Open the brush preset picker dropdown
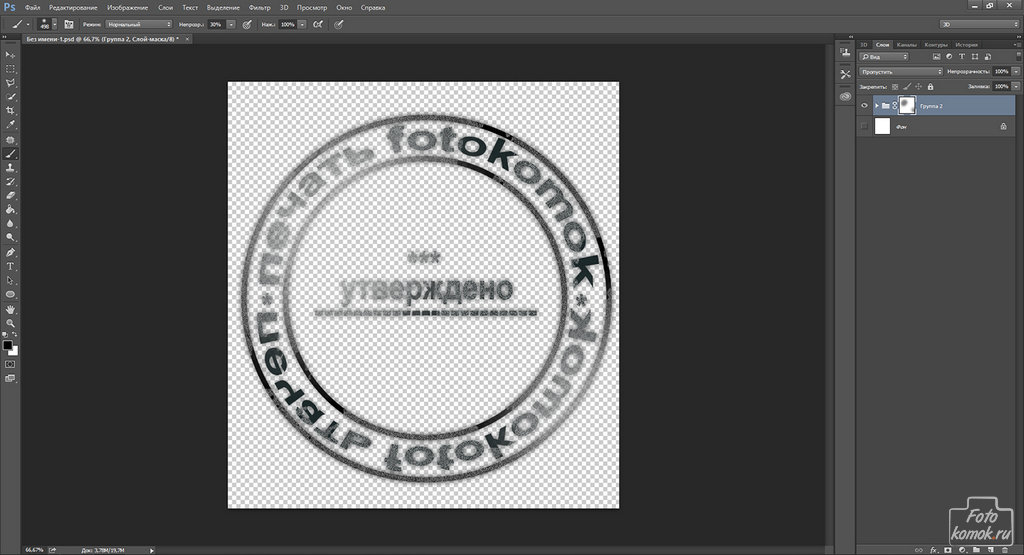This screenshot has width=1024, height=555. [54, 24]
